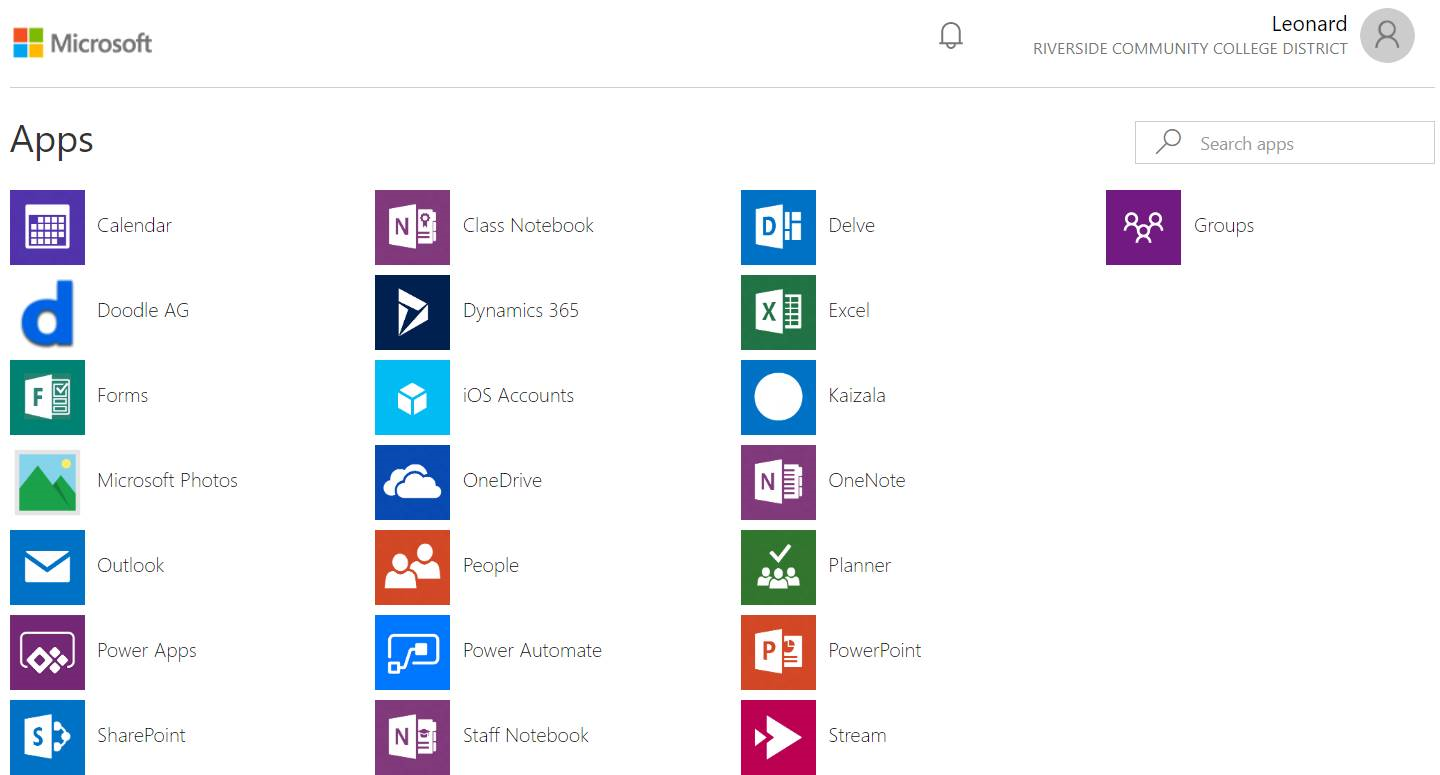Click the Leonard account name
Viewport: 1440px width, 775px height.
1309,23
